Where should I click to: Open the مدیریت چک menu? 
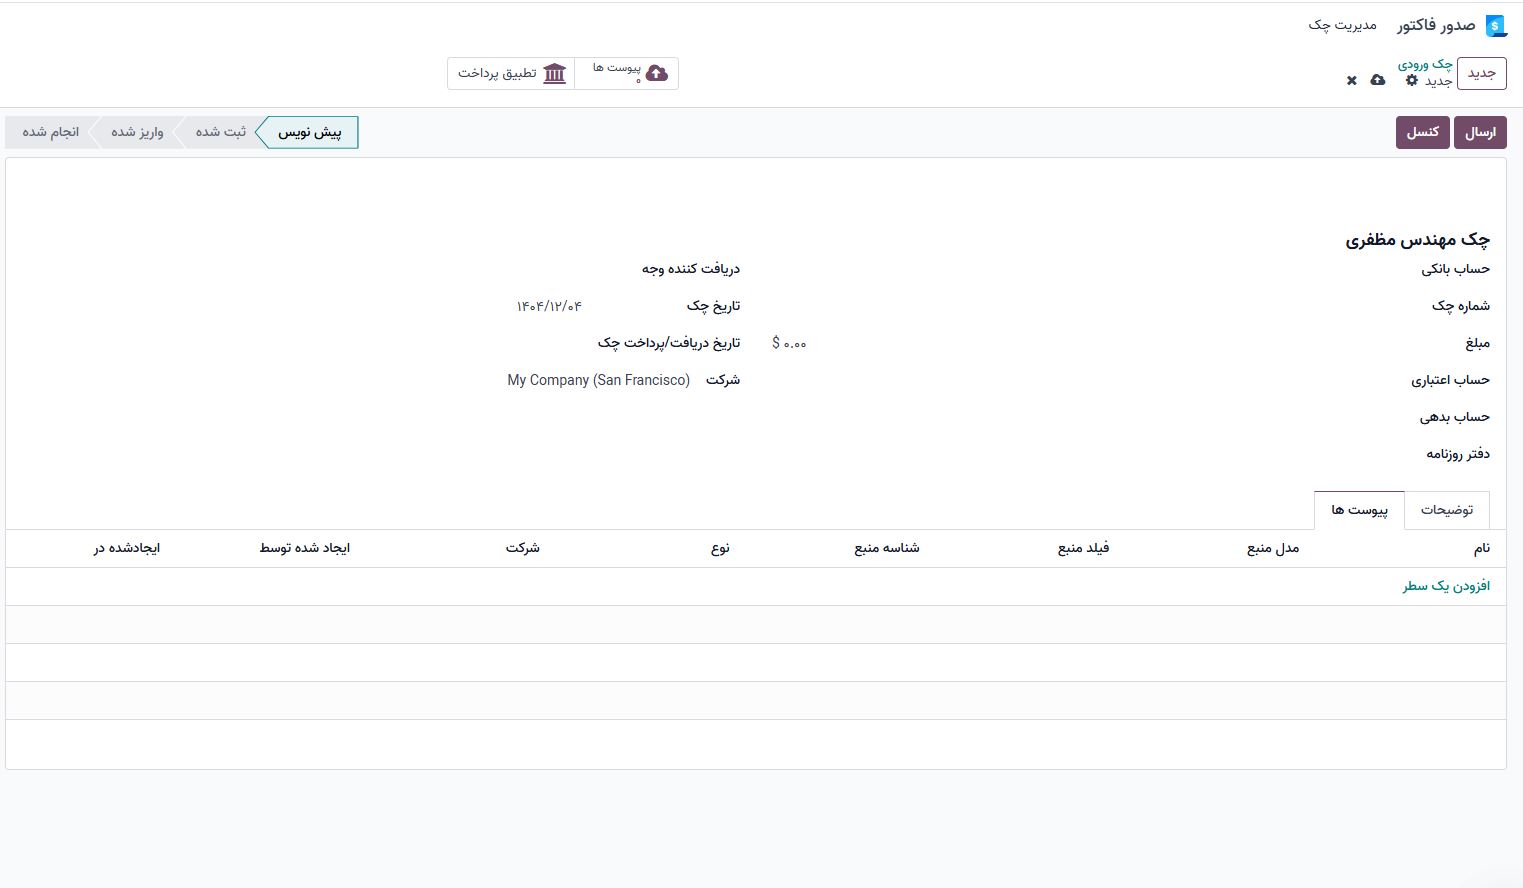coord(1342,25)
